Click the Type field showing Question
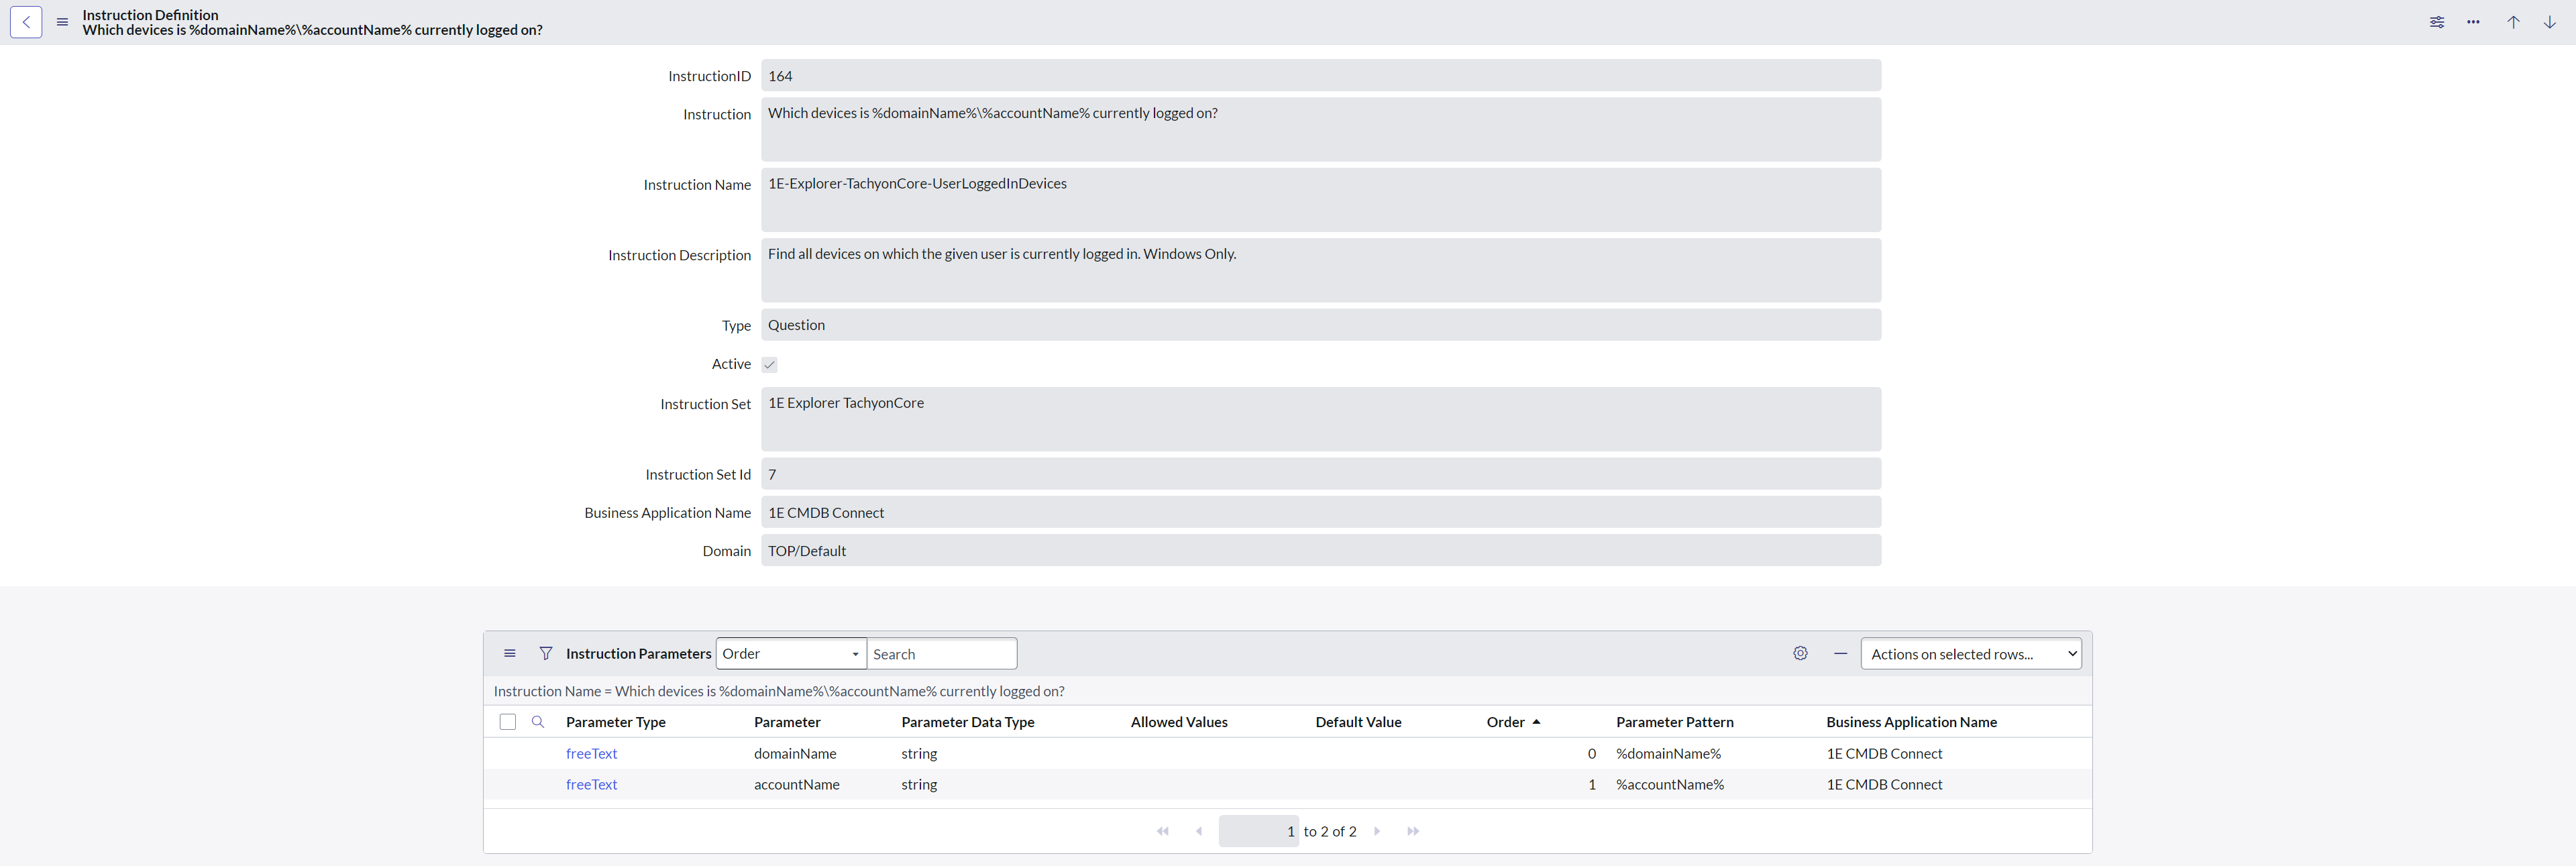Screen dimensions: 2576x866 pos(1321,325)
